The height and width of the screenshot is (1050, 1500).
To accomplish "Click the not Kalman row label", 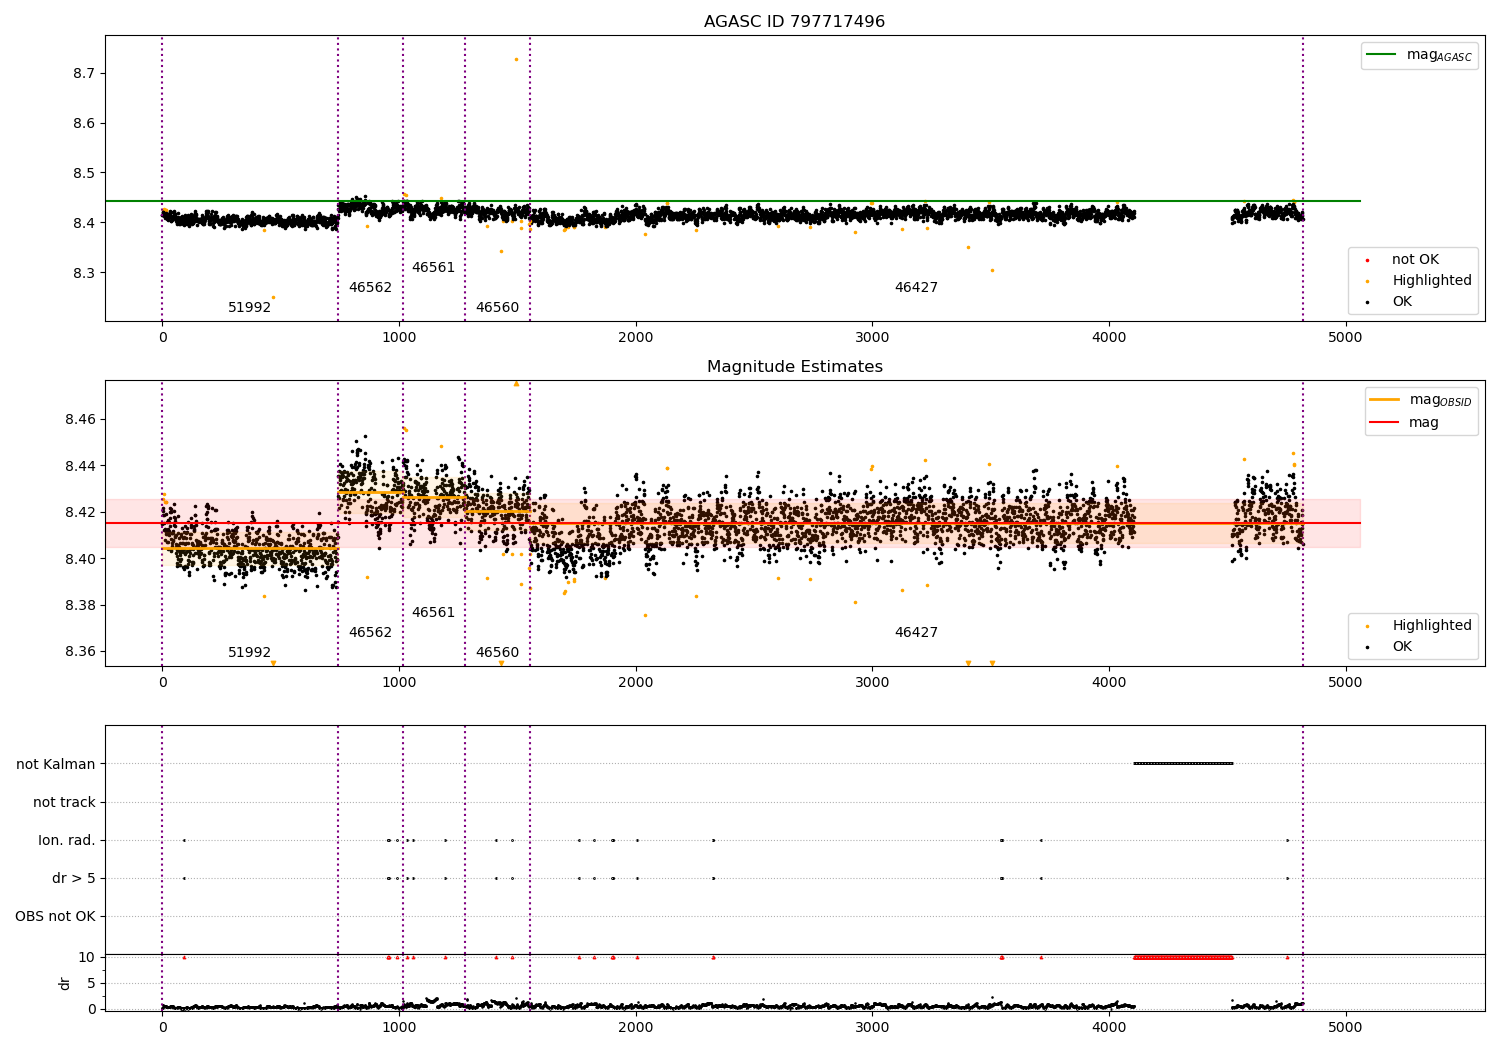I will point(56,765).
